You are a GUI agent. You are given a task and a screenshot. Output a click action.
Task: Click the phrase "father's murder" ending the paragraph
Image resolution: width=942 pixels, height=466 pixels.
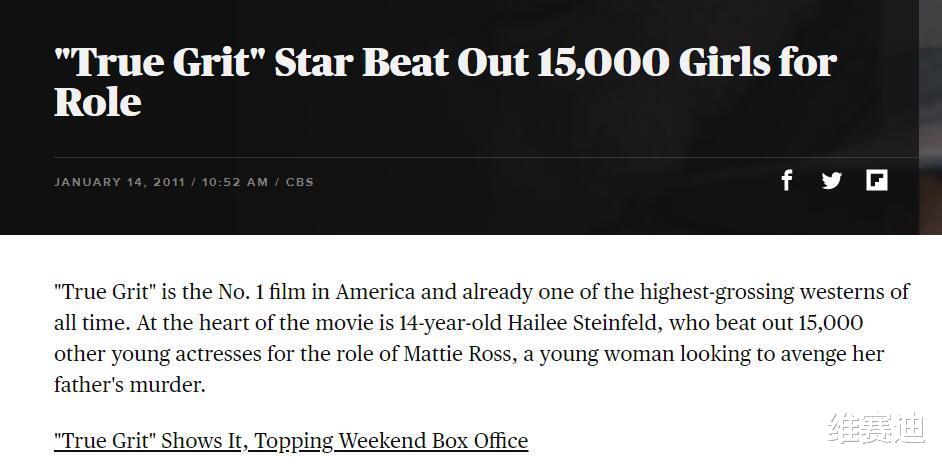tap(129, 385)
